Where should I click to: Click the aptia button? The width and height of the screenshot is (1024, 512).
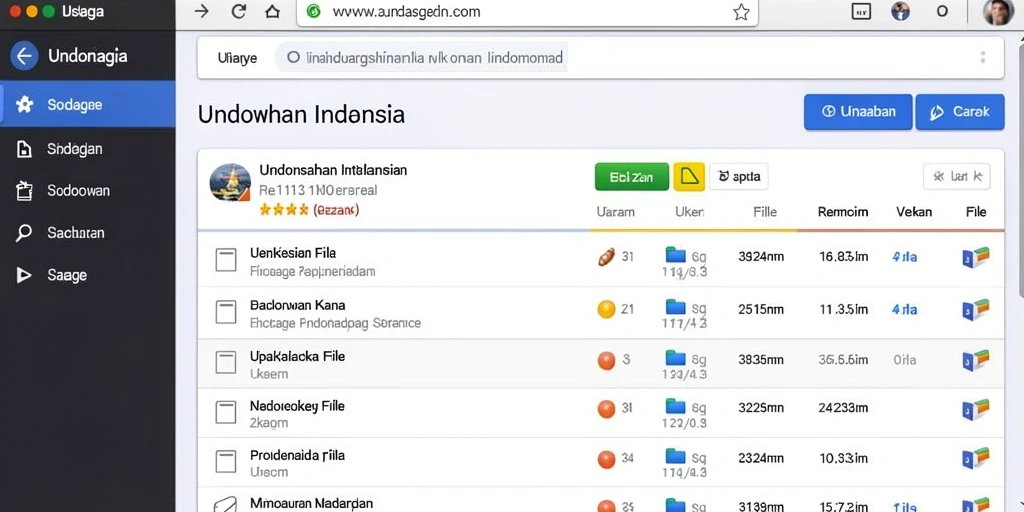pyautogui.click(x=739, y=176)
